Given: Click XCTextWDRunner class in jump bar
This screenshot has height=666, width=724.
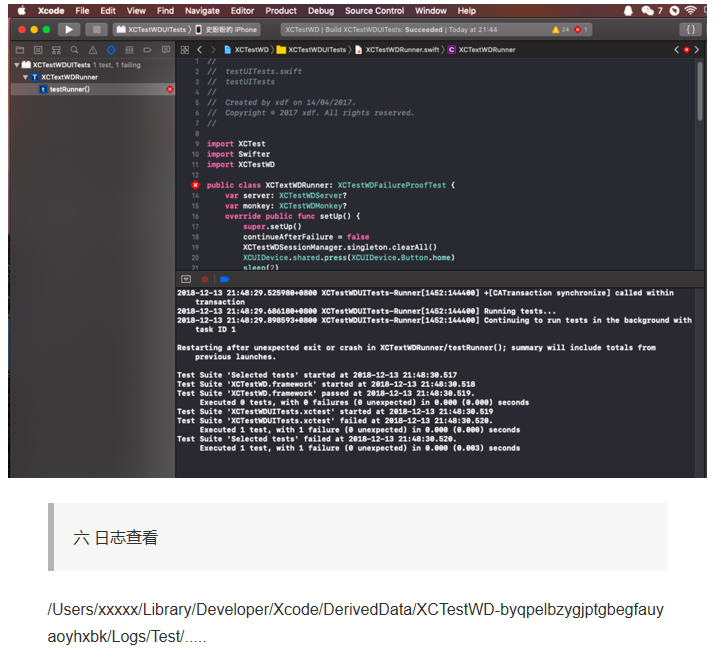Looking at the screenshot, I should 482,50.
